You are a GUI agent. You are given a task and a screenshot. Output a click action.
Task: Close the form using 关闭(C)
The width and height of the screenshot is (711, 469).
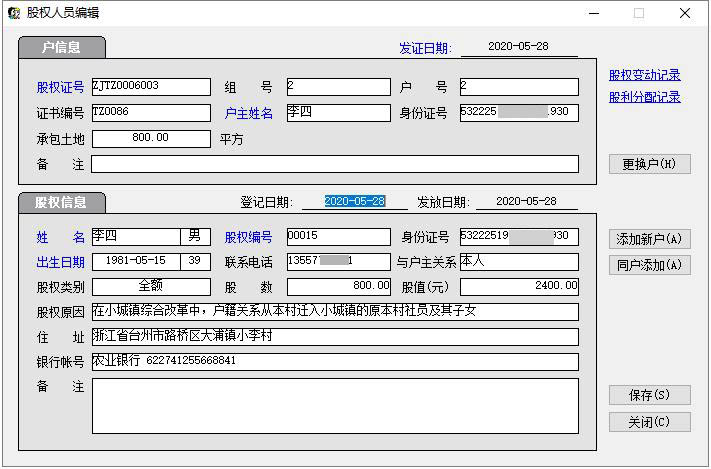click(649, 422)
